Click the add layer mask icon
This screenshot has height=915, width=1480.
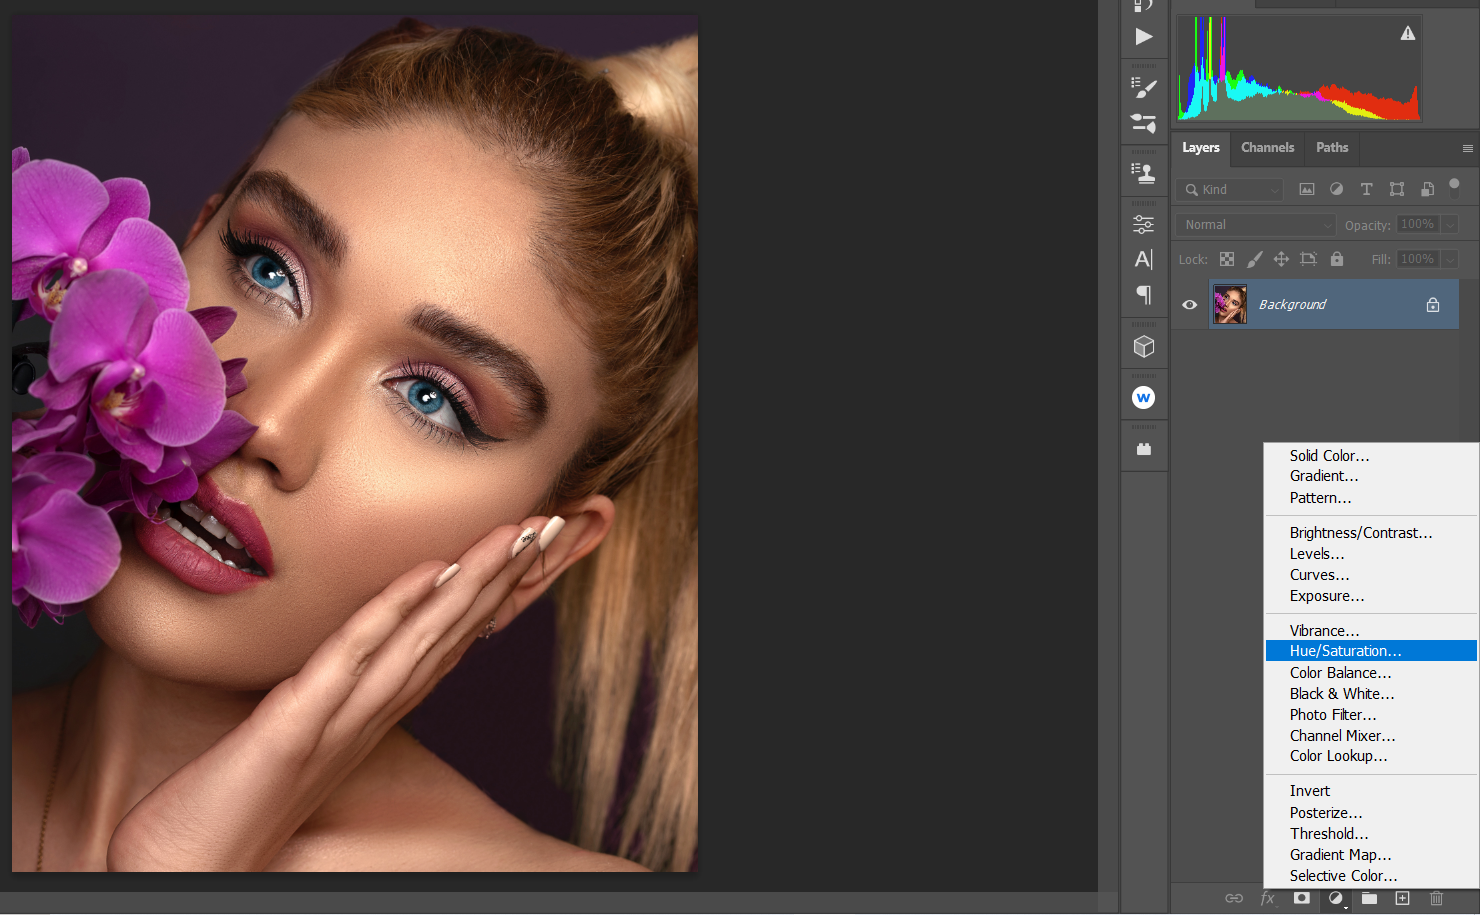(1301, 898)
